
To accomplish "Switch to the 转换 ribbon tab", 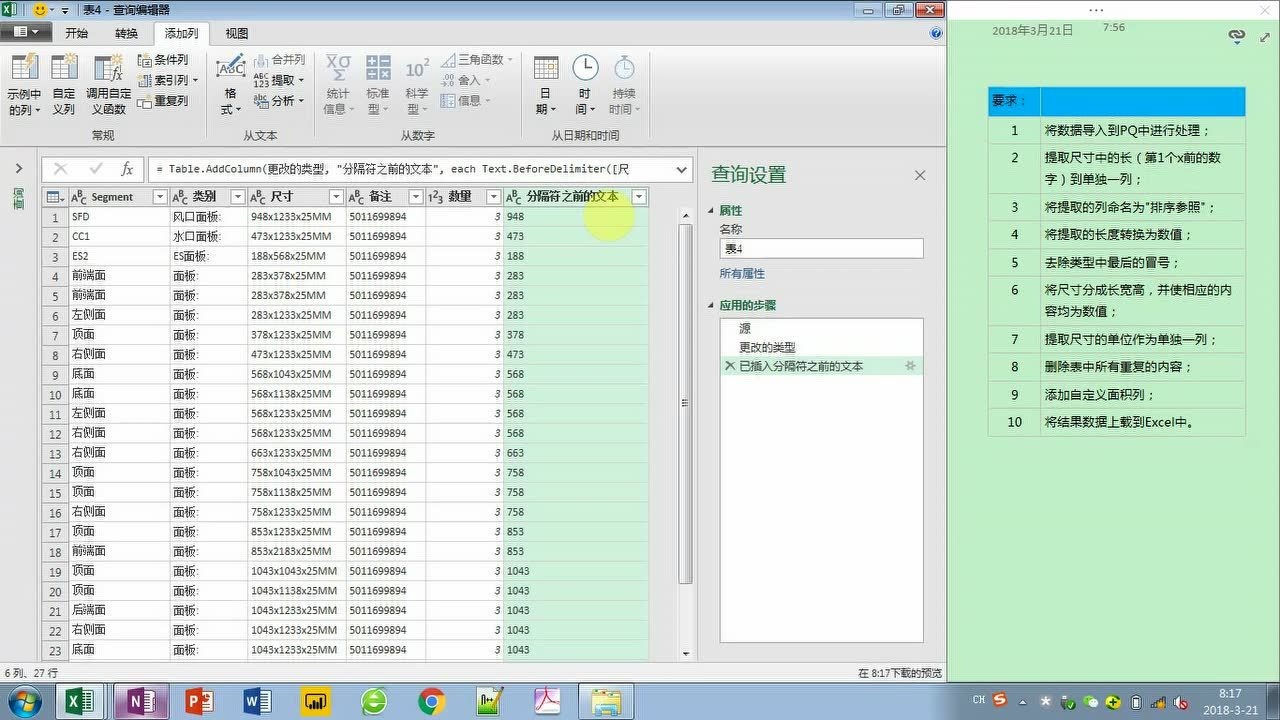I will click(x=126, y=33).
